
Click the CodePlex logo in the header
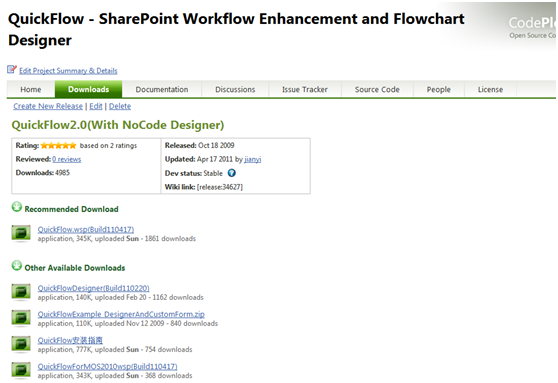point(532,27)
